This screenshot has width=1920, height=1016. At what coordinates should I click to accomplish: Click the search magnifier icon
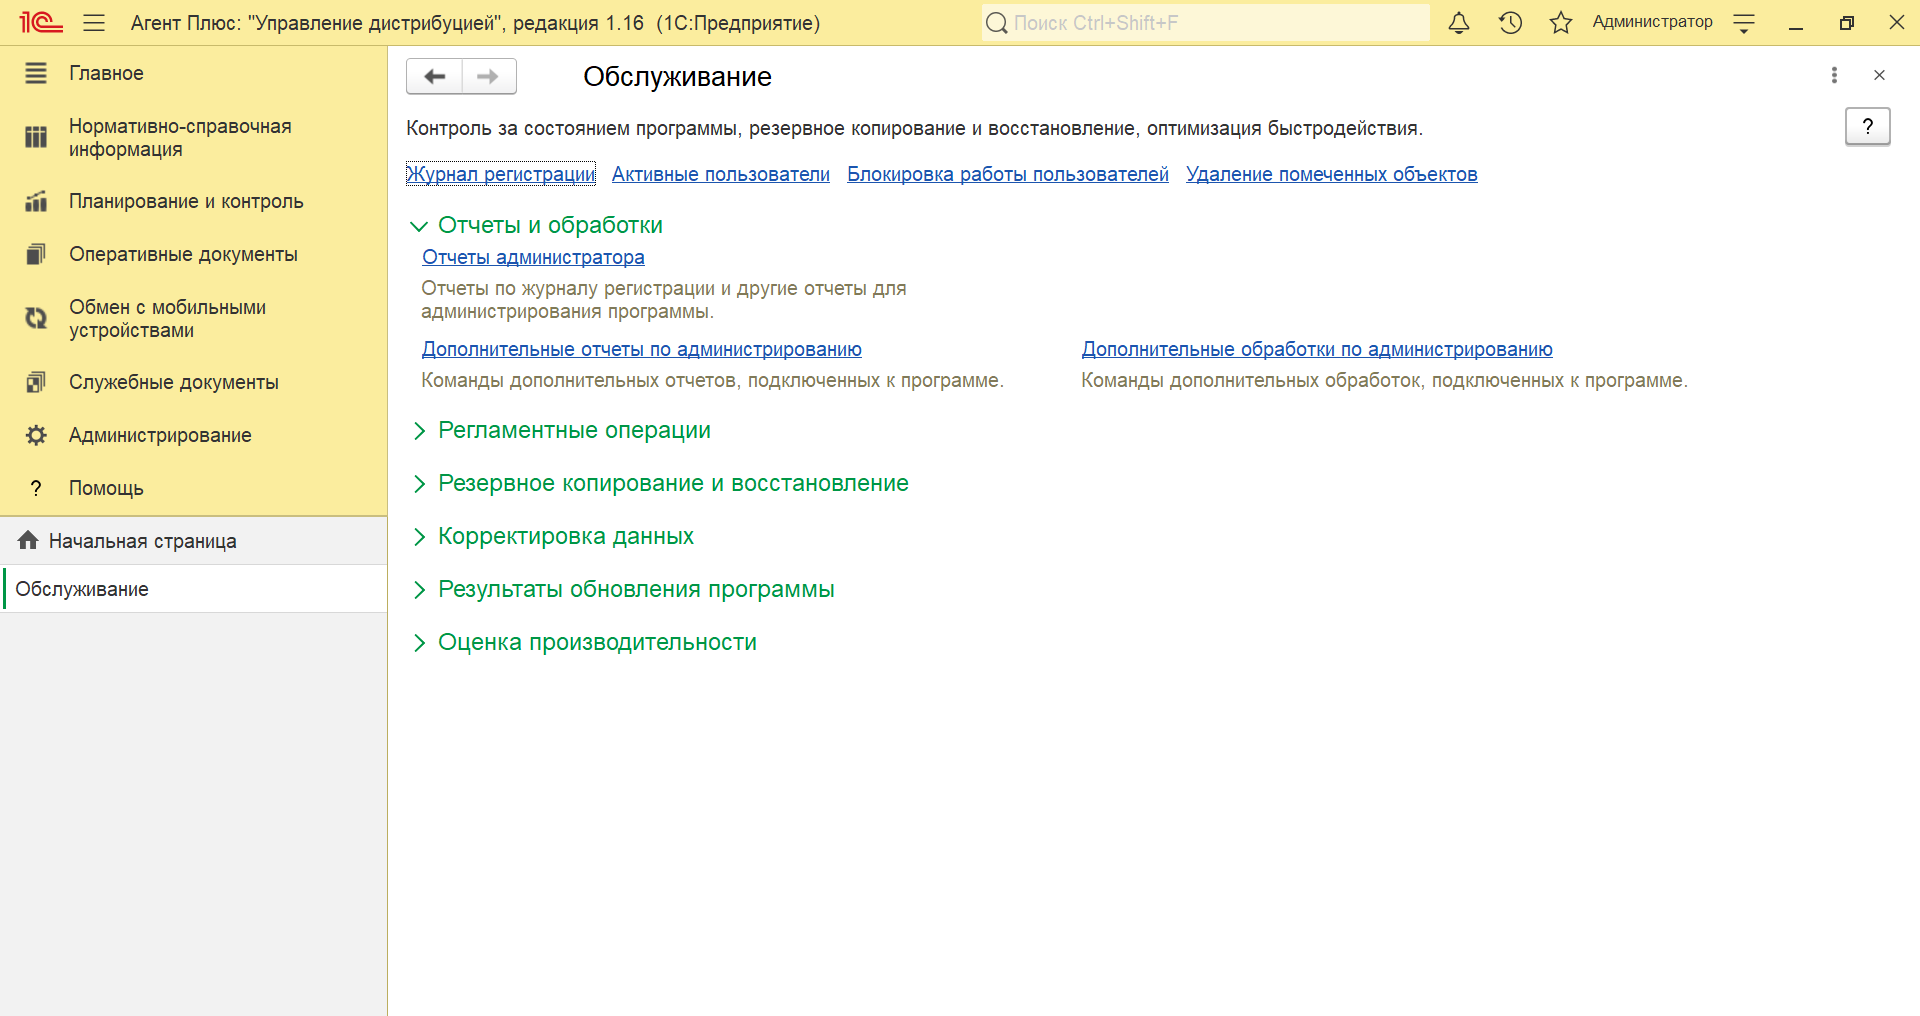[997, 23]
